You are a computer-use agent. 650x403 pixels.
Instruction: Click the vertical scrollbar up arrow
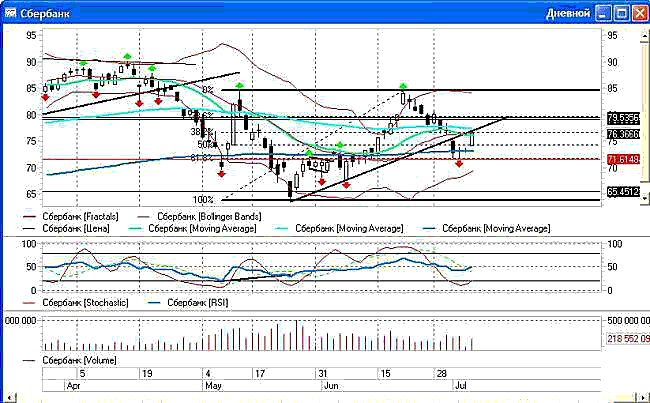click(x=645, y=36)
